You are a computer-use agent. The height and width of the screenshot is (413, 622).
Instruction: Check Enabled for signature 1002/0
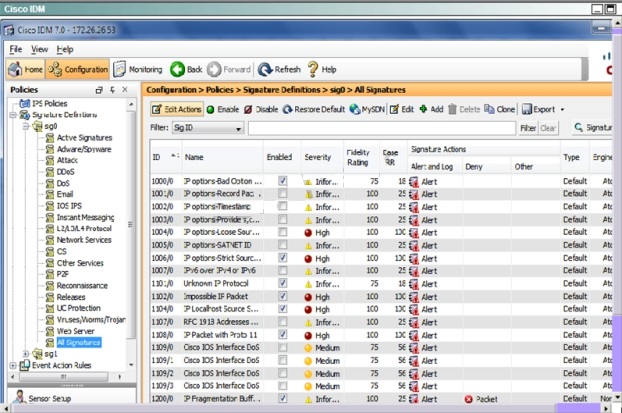(x=282, y=206)
